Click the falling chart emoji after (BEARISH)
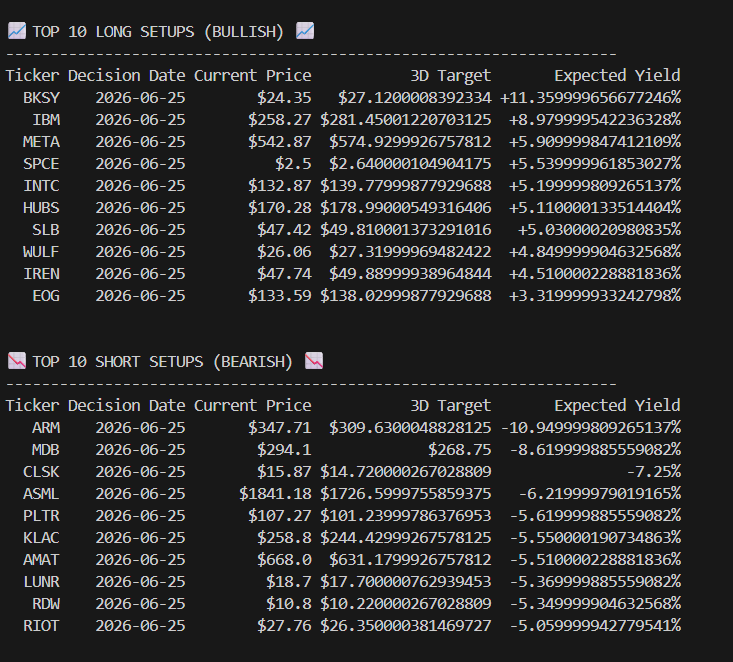 click(314, 361)
